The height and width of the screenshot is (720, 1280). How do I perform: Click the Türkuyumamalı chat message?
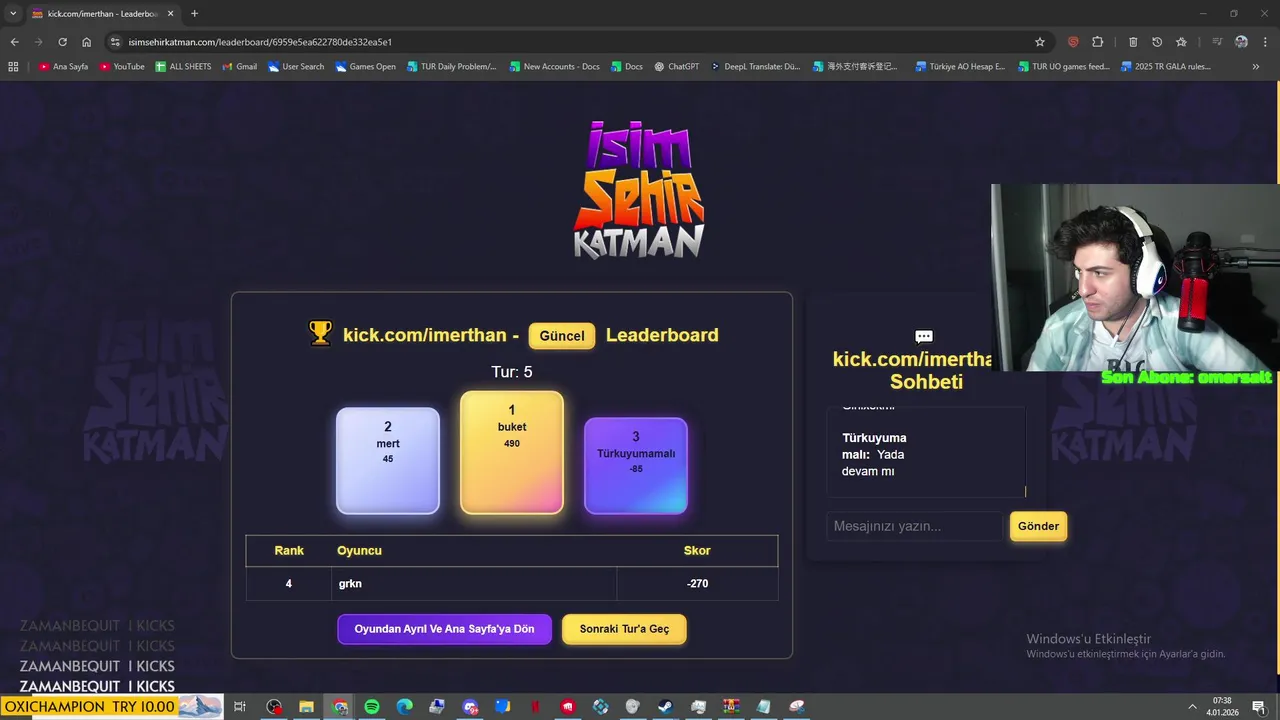tap(875, 454)
